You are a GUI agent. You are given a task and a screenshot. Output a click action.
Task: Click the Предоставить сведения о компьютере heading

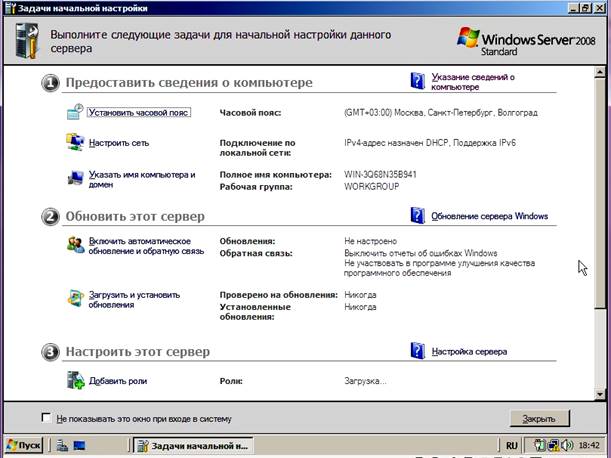click(189, 82)
